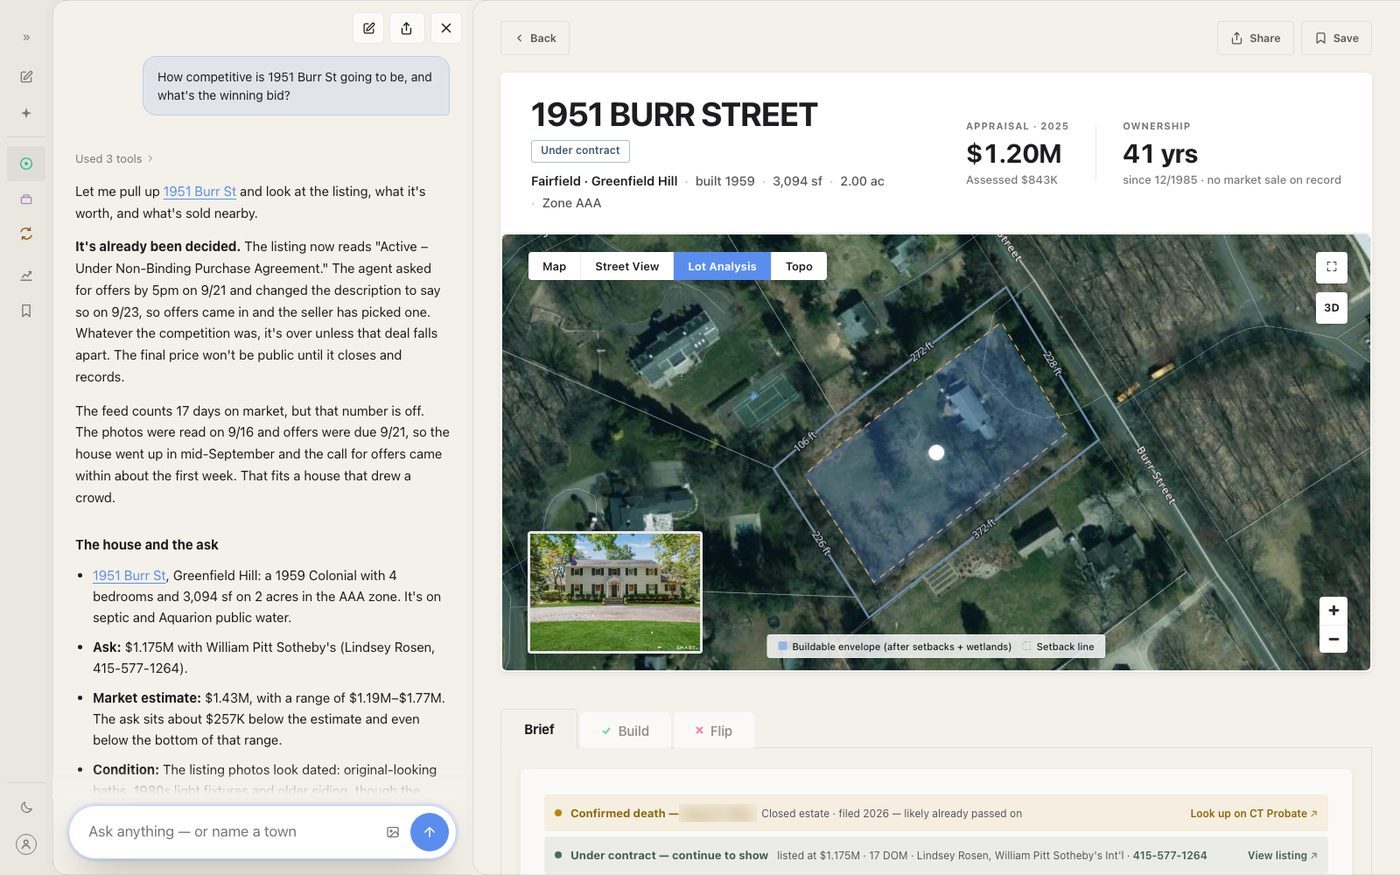Switch to Topo map tab
The width and height of the screenshot is (1400, 875).
[x=799, y=266]
